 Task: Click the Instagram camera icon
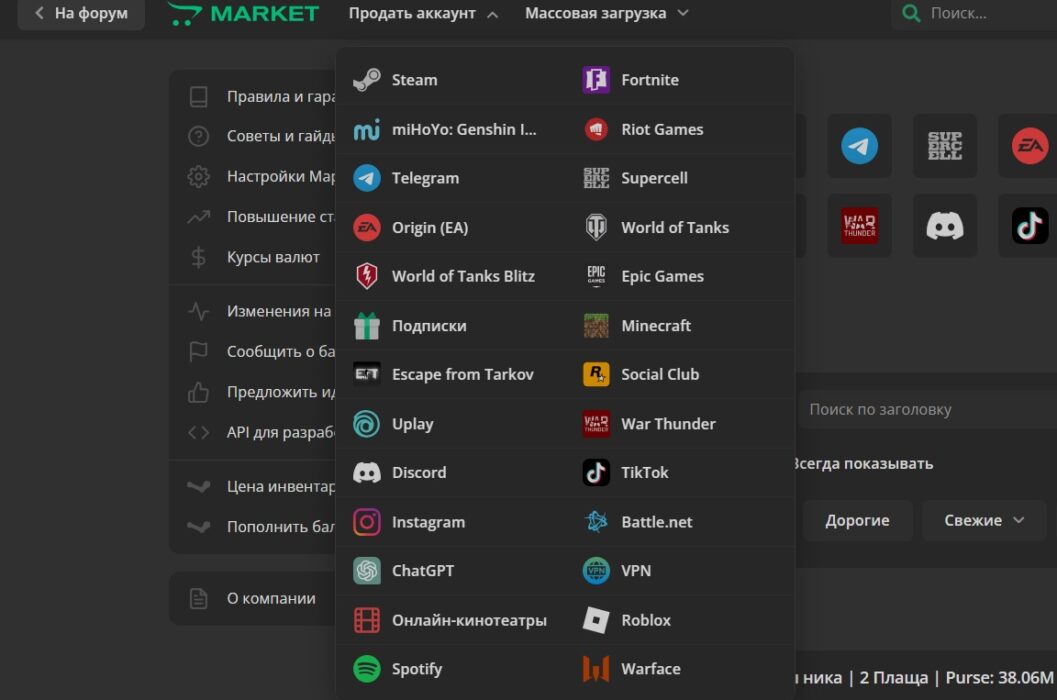pyautogui.click(x=367, y=522)
